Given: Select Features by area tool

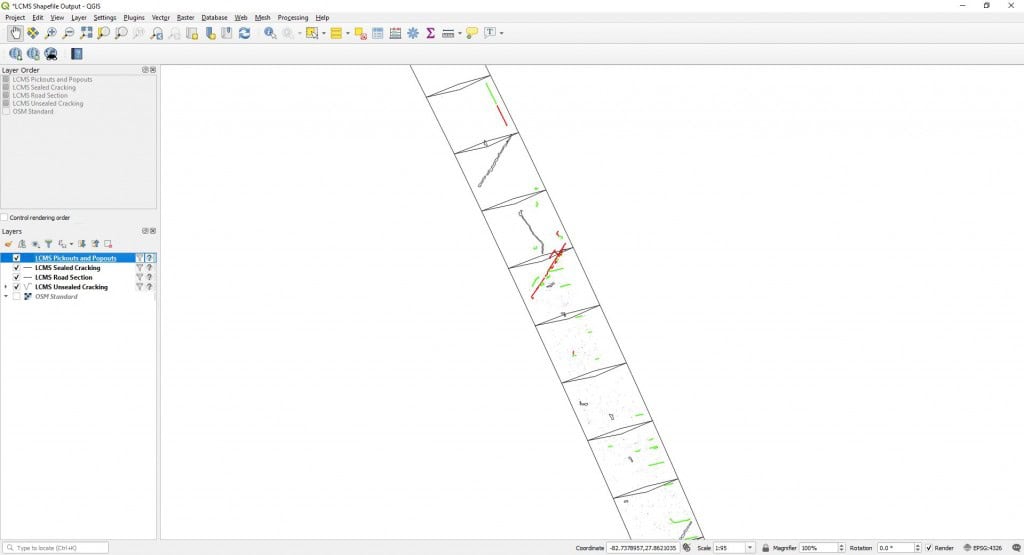Looking at the screenshot, I should (x=312, y=33).
